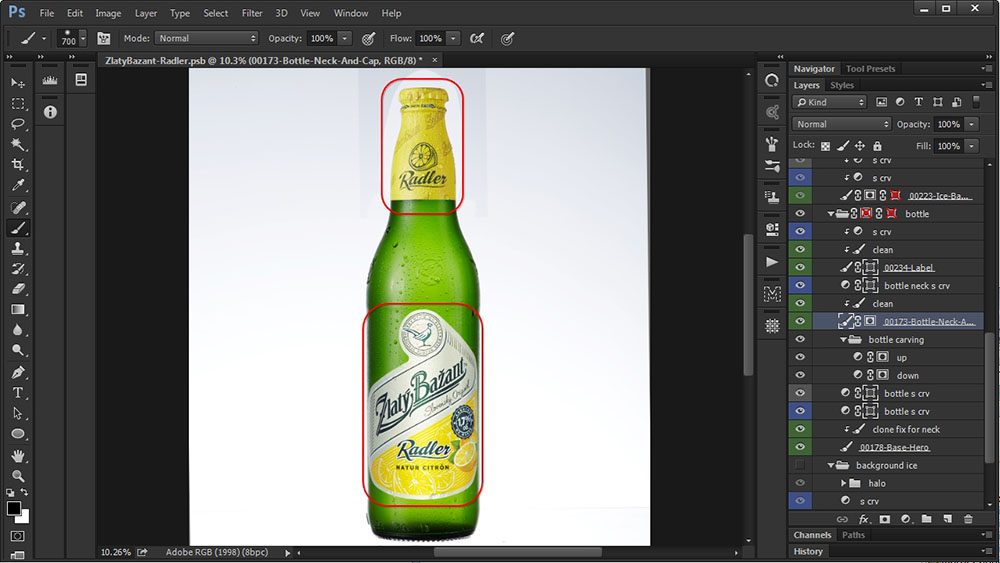Select the Eraser tool

pos(18,289)
